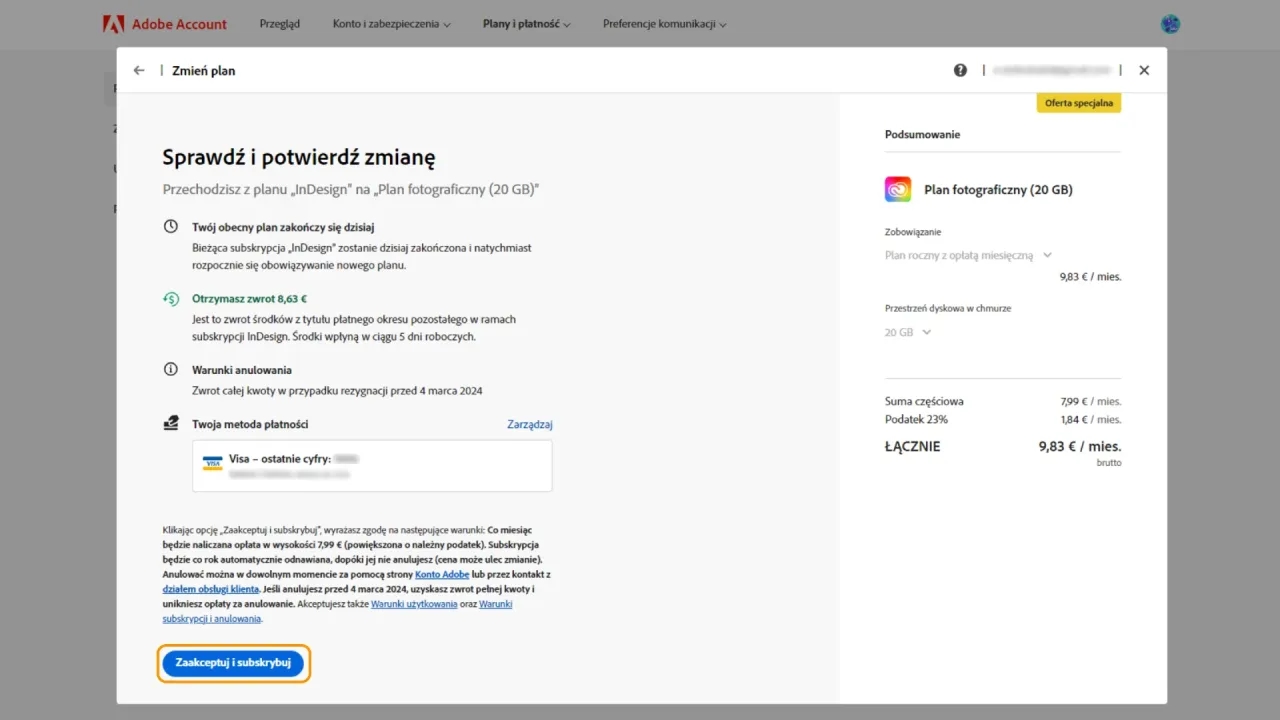Open the help question mark icon
Image resolution: width=1280 pixels, height=720 pixels.
[960, 70]
